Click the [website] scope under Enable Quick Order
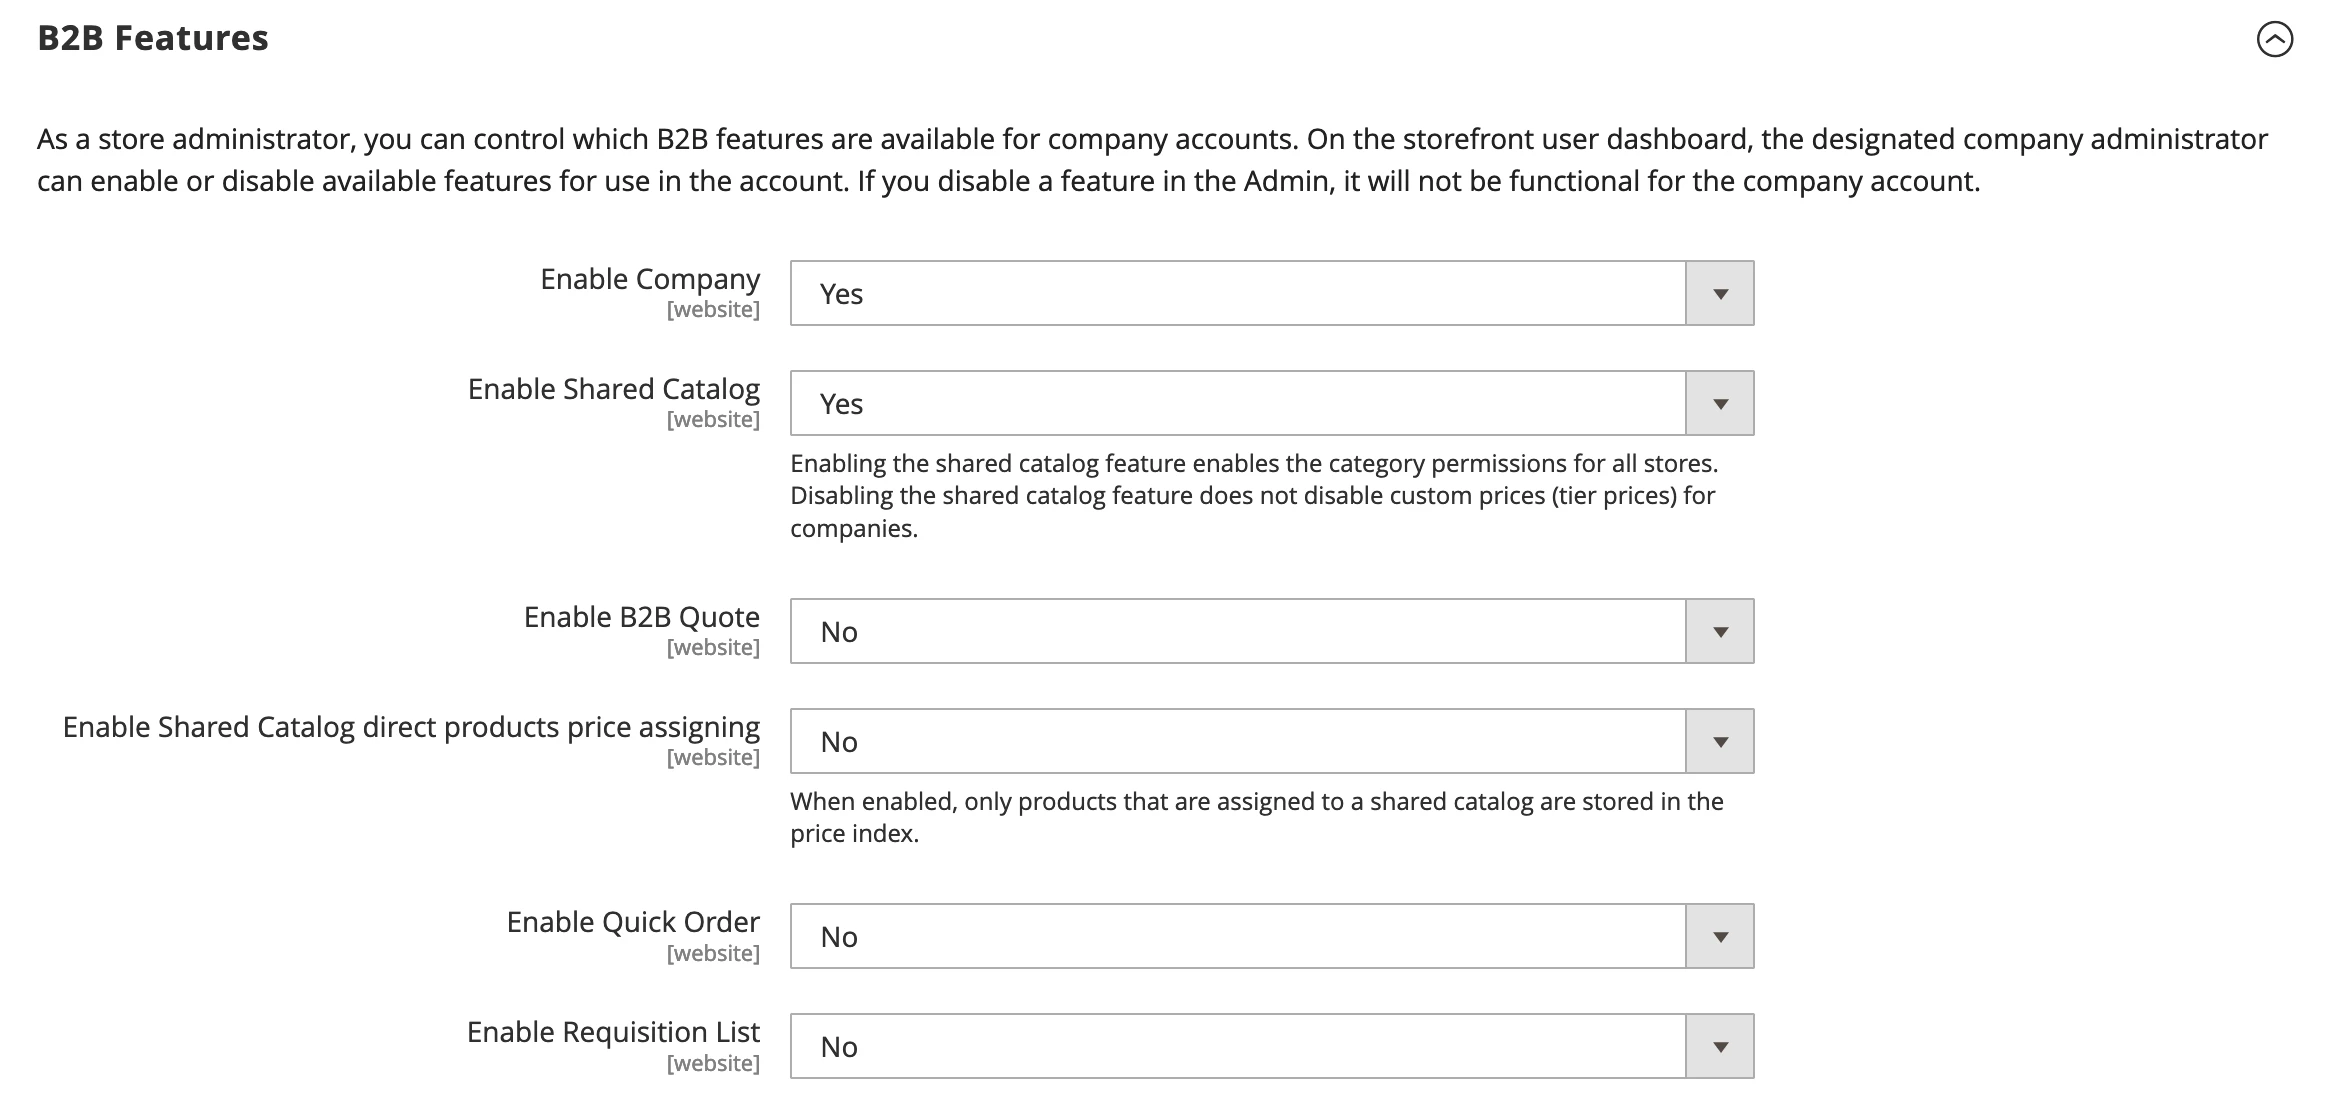Screen dimensions: 2338x1112 (713, 953)
